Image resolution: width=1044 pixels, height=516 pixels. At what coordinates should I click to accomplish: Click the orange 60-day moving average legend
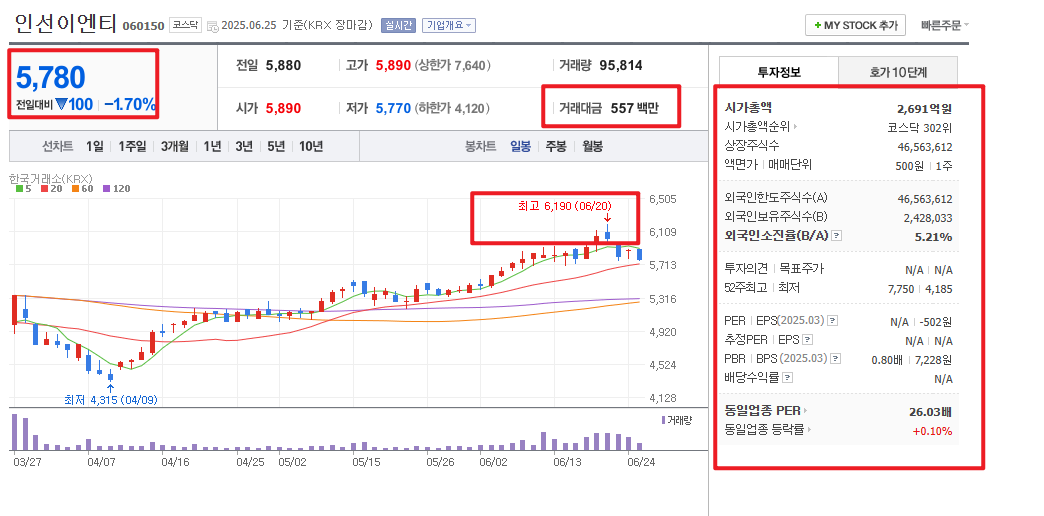[82, 189]
